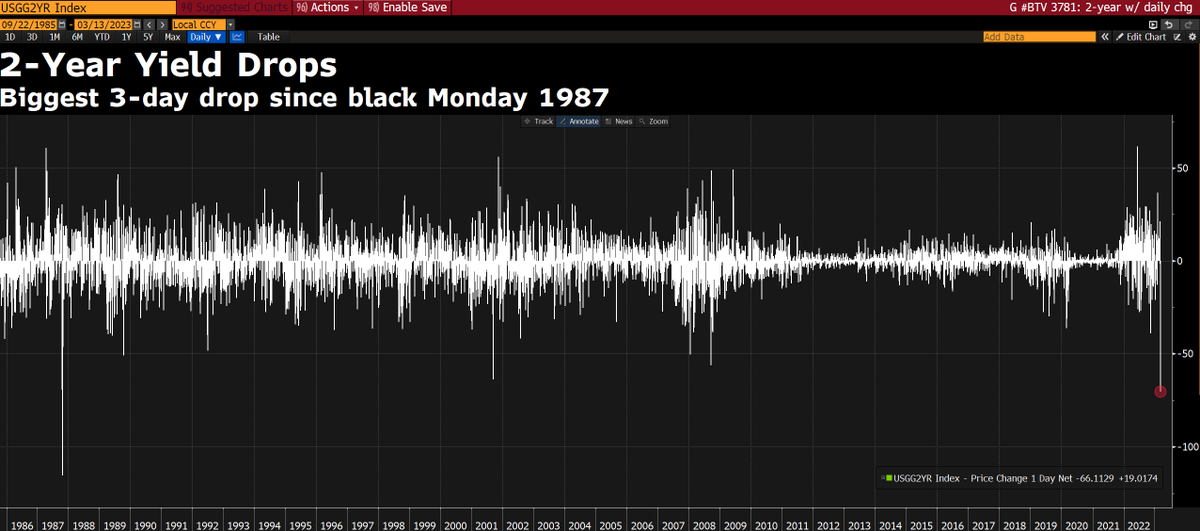The image size is (1200, 531).
Task: Click the chart title 2-Year Yield Drops
Action: coord(168,67)
